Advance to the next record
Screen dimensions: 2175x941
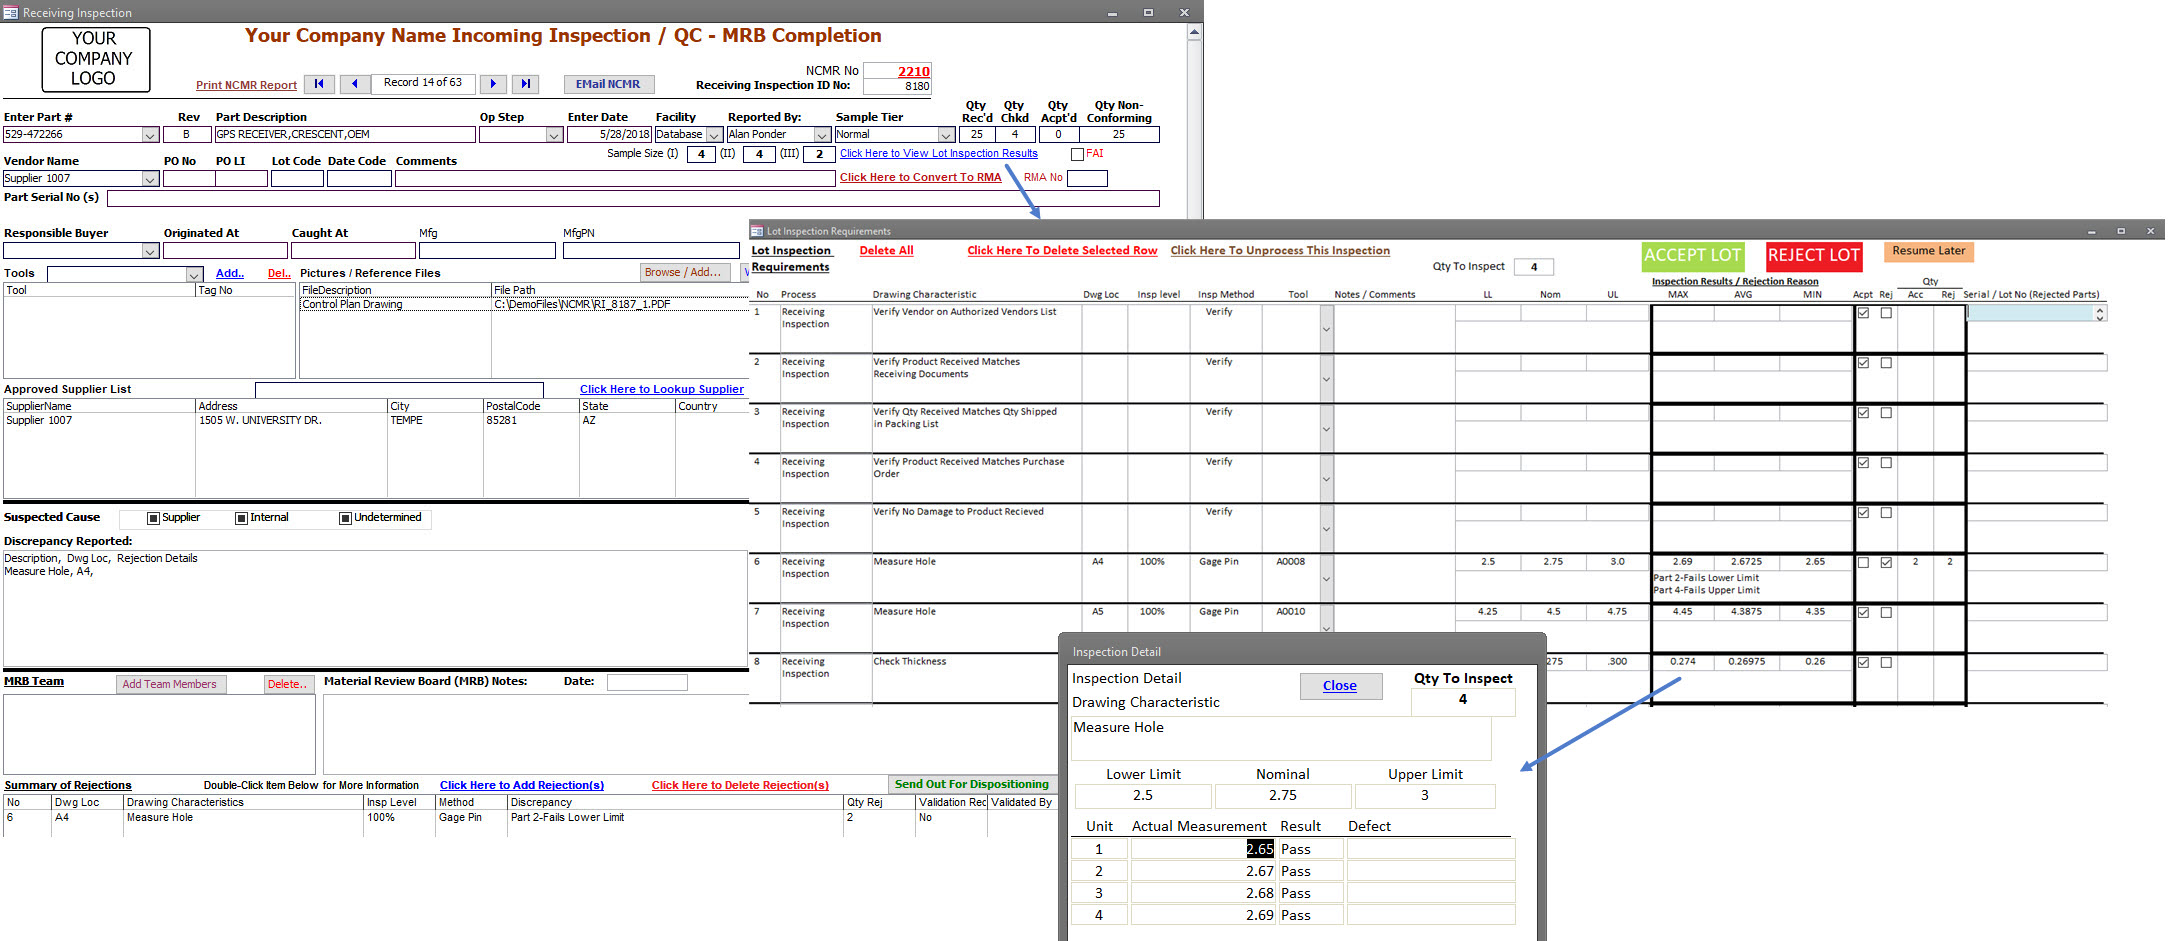tap(493, 84)
